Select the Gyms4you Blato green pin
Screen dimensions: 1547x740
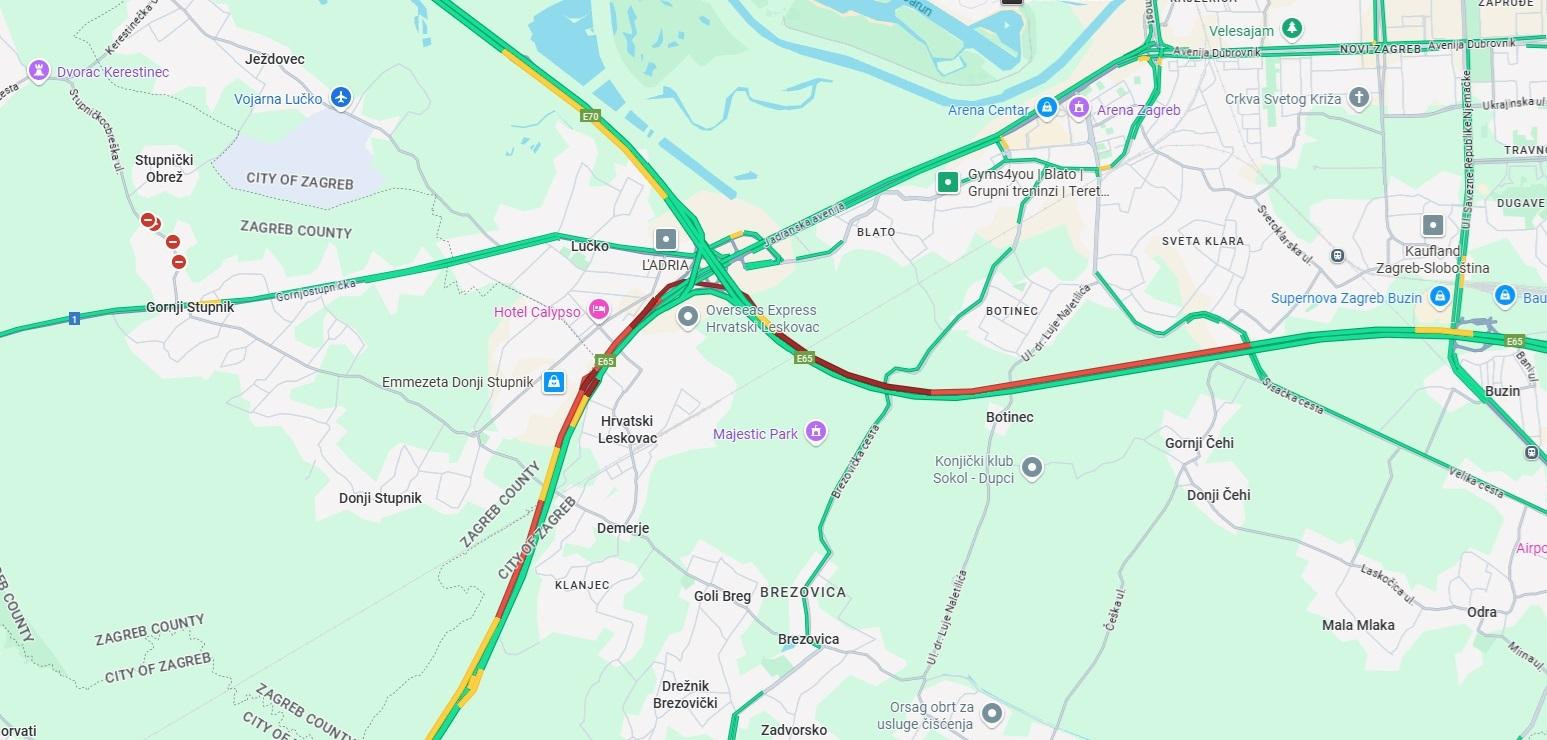947,182
